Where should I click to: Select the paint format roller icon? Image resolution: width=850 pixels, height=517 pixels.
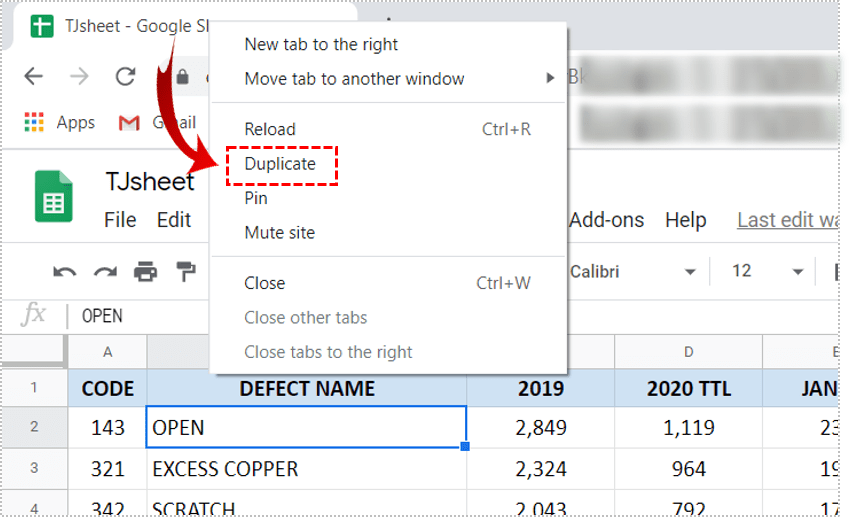click(186, 271)
